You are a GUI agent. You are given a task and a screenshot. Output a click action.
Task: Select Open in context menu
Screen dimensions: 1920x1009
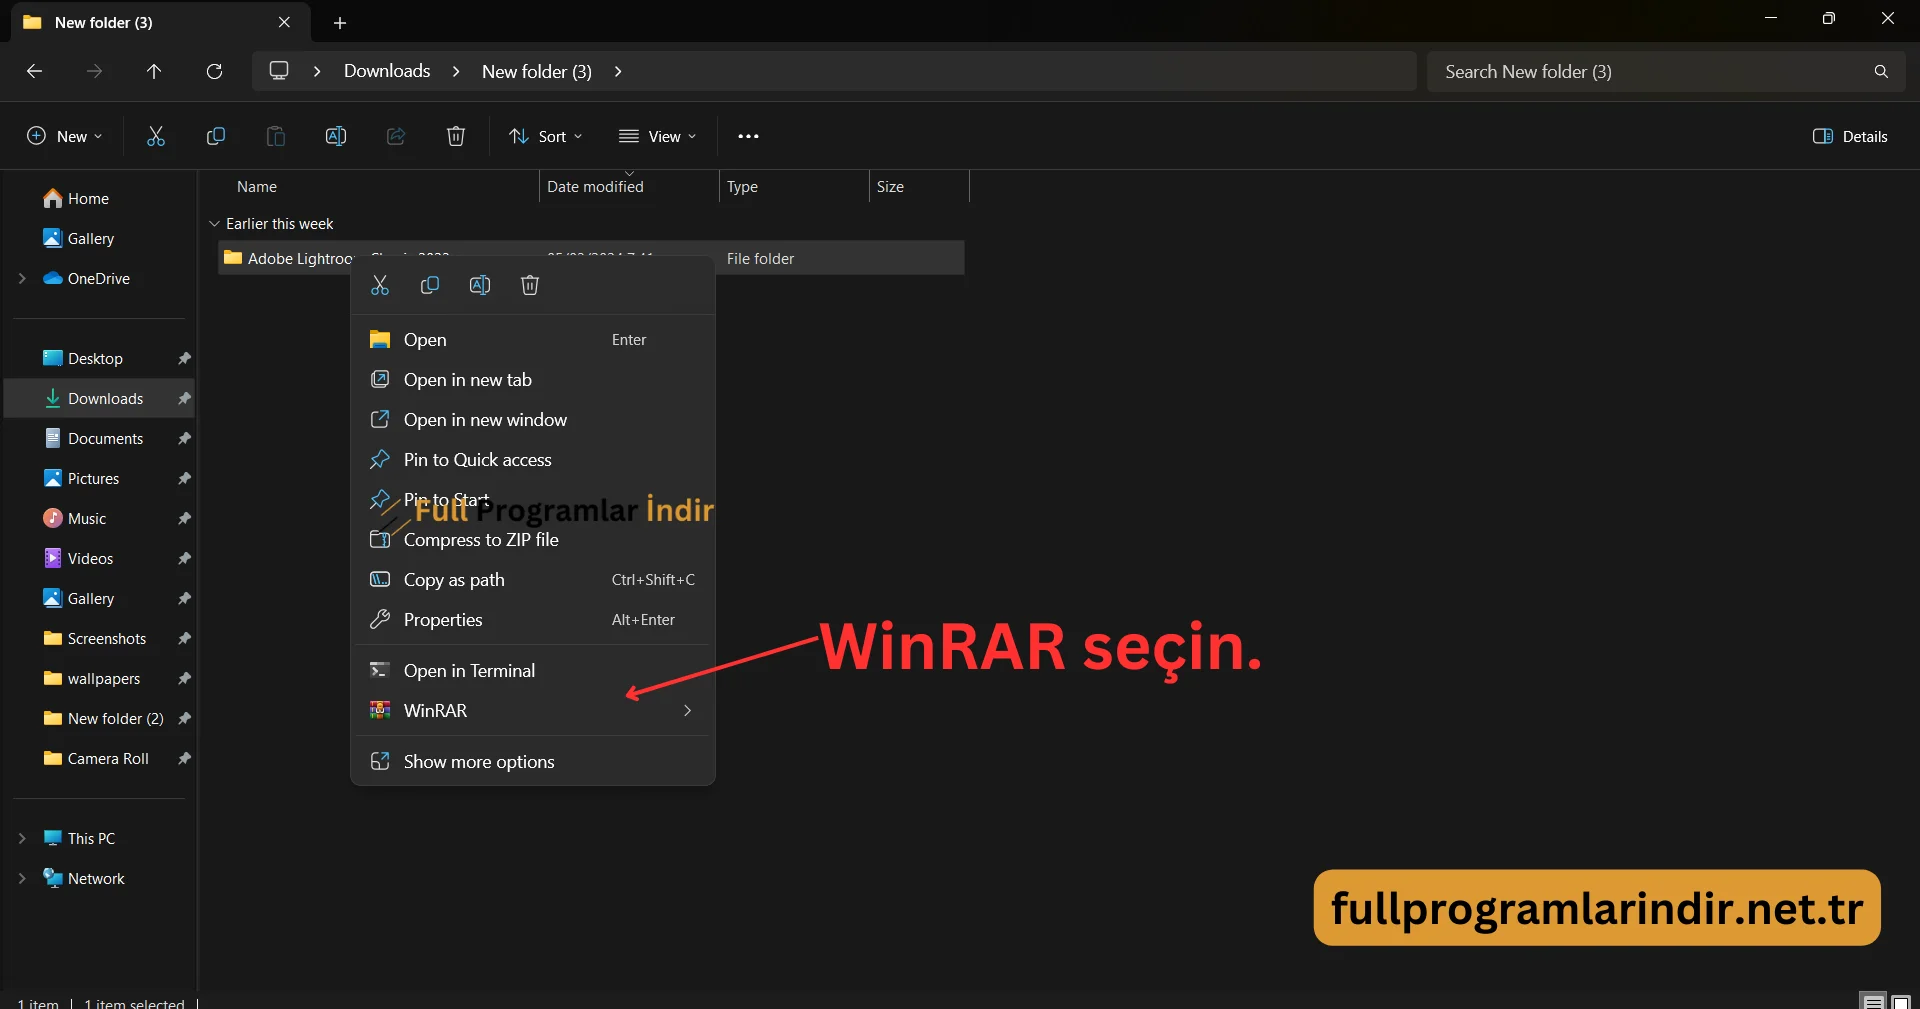[x=533, y=340]
